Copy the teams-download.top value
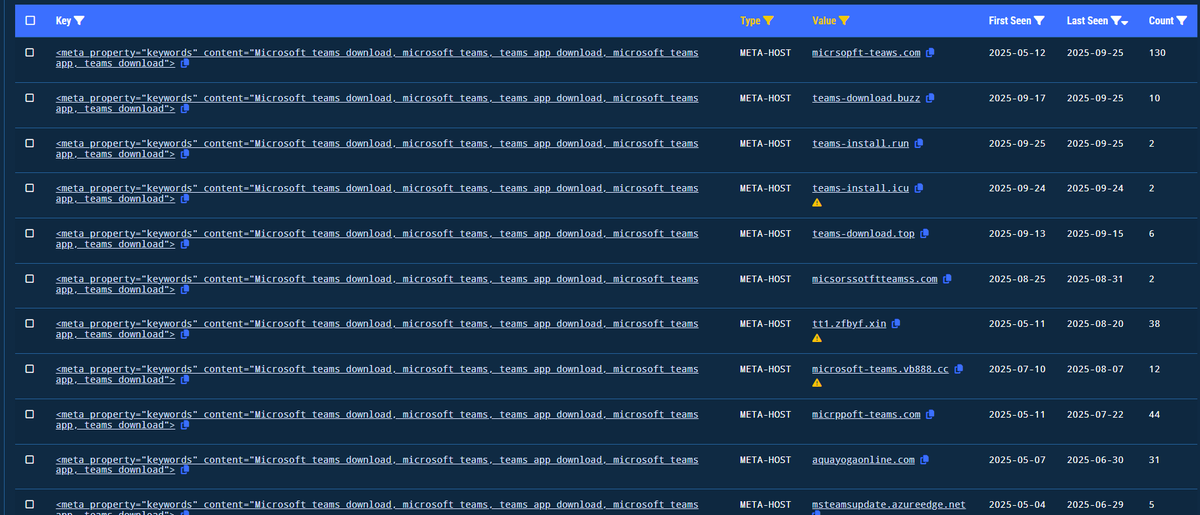1200x515 pixels. coord(924,233)
